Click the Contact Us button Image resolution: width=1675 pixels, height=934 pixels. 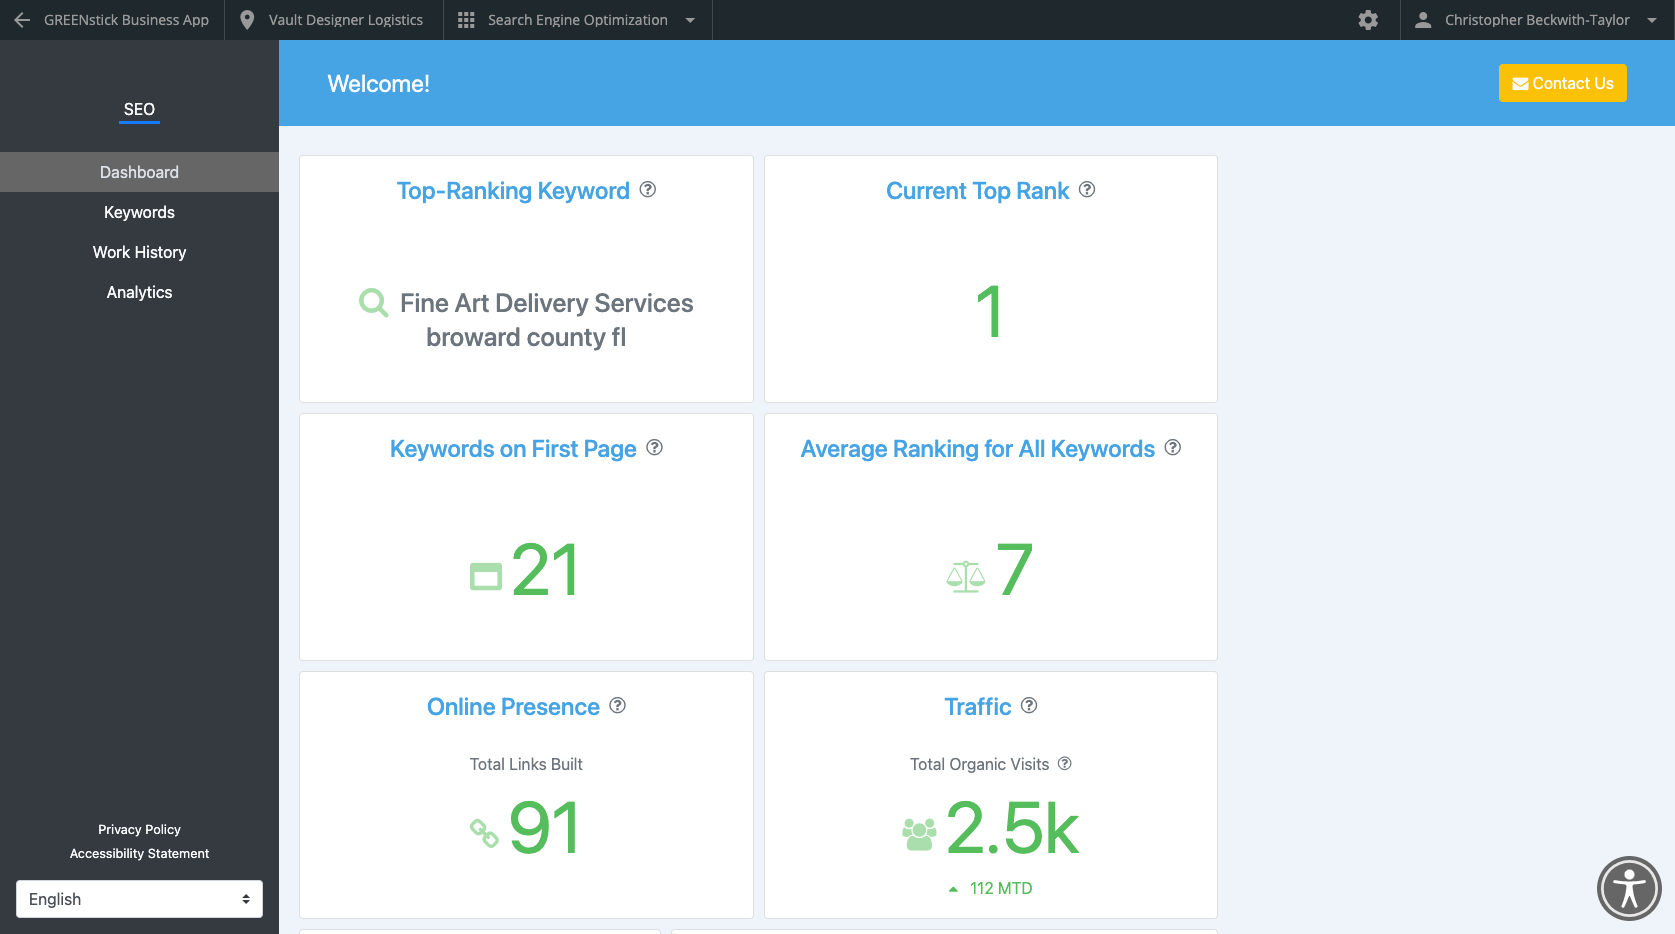(x=1562, y=83)
